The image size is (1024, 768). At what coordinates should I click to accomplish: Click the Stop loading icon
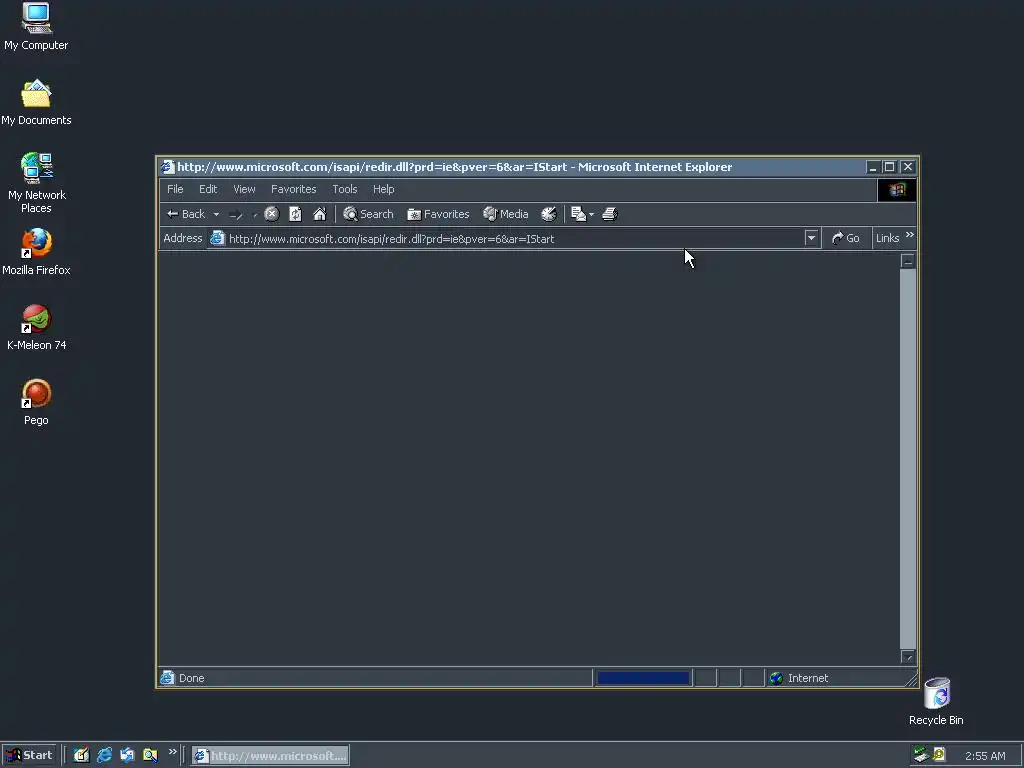[272, 214]
